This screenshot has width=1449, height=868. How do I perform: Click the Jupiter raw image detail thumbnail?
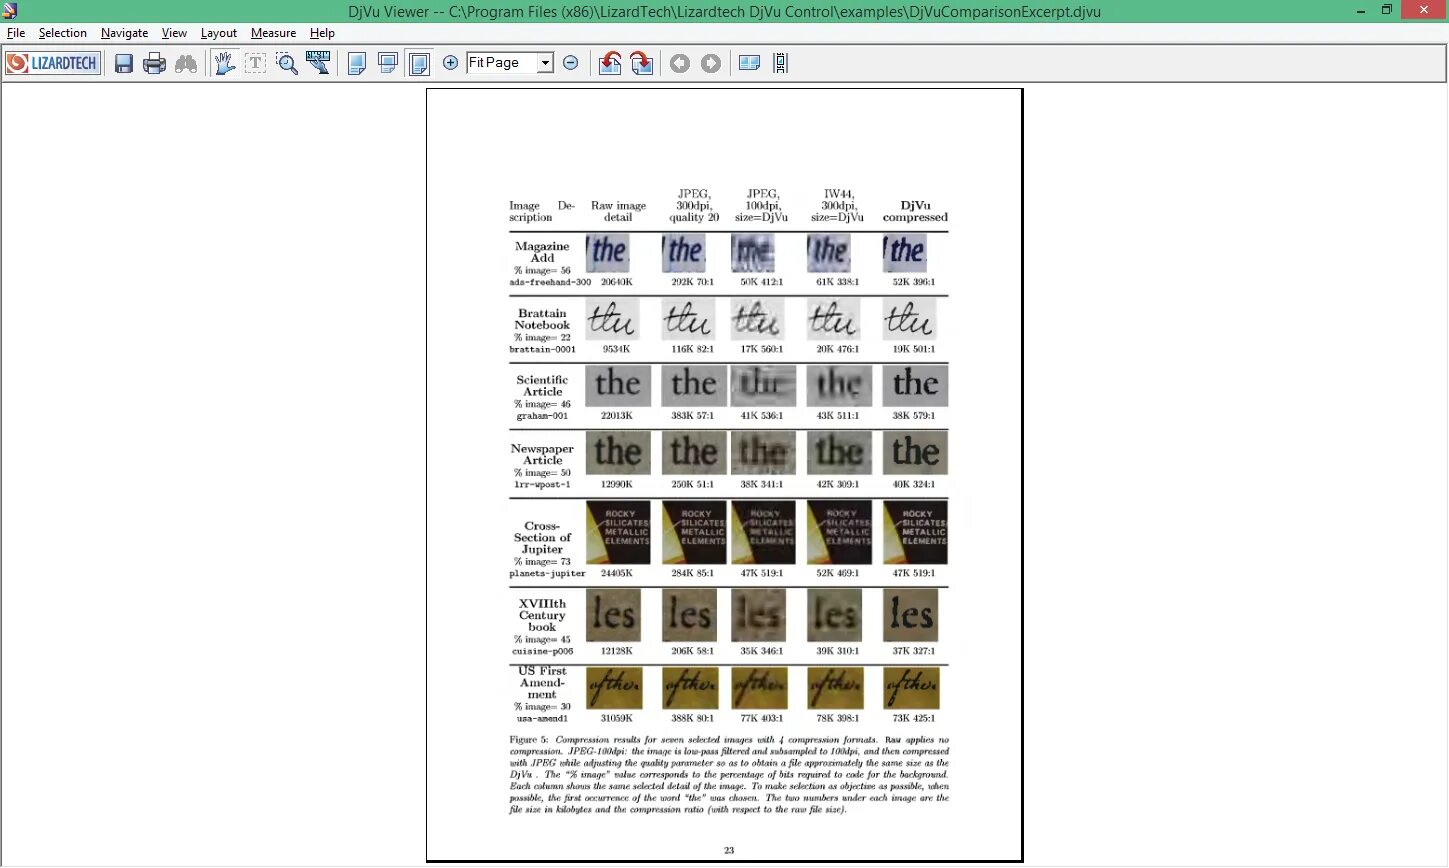(x=618, y=533)
